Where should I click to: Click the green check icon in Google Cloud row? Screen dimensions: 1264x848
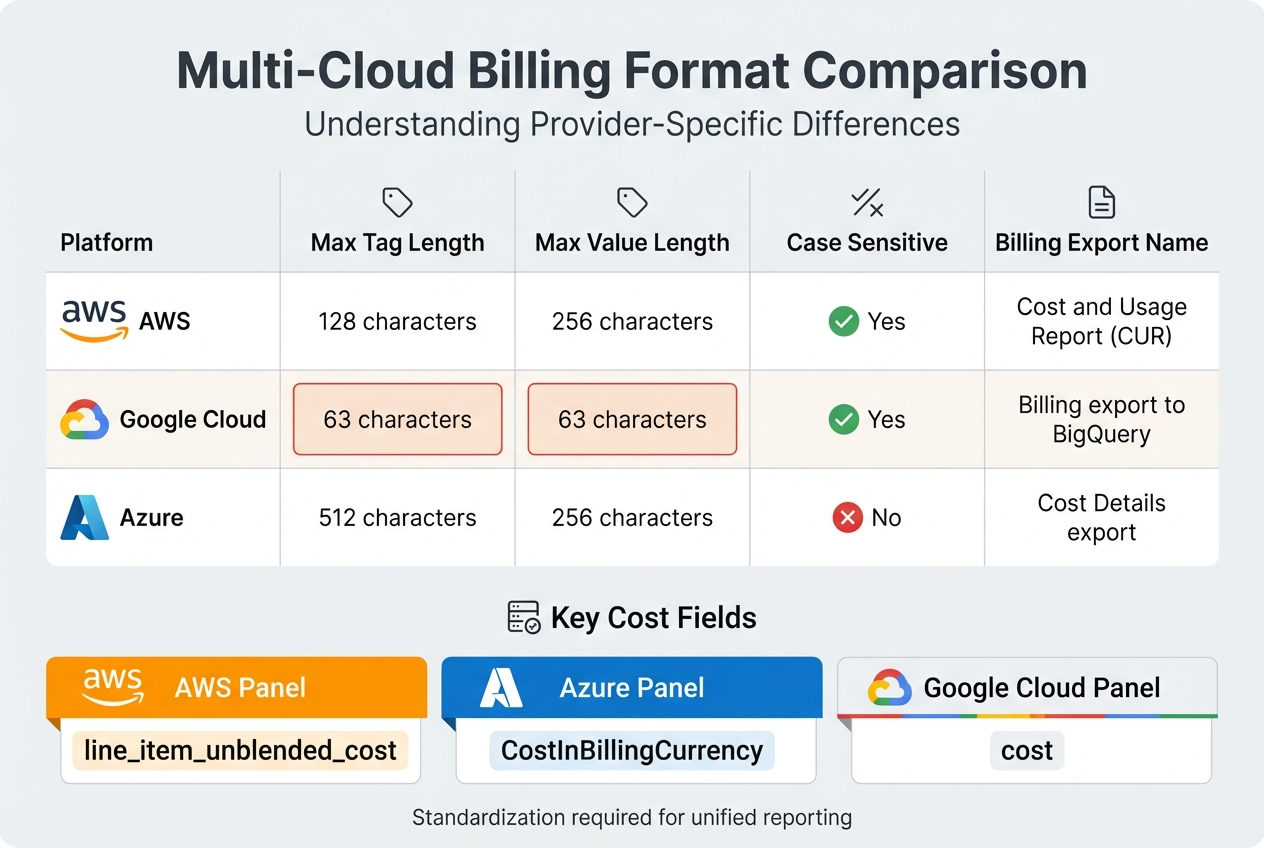844,420
